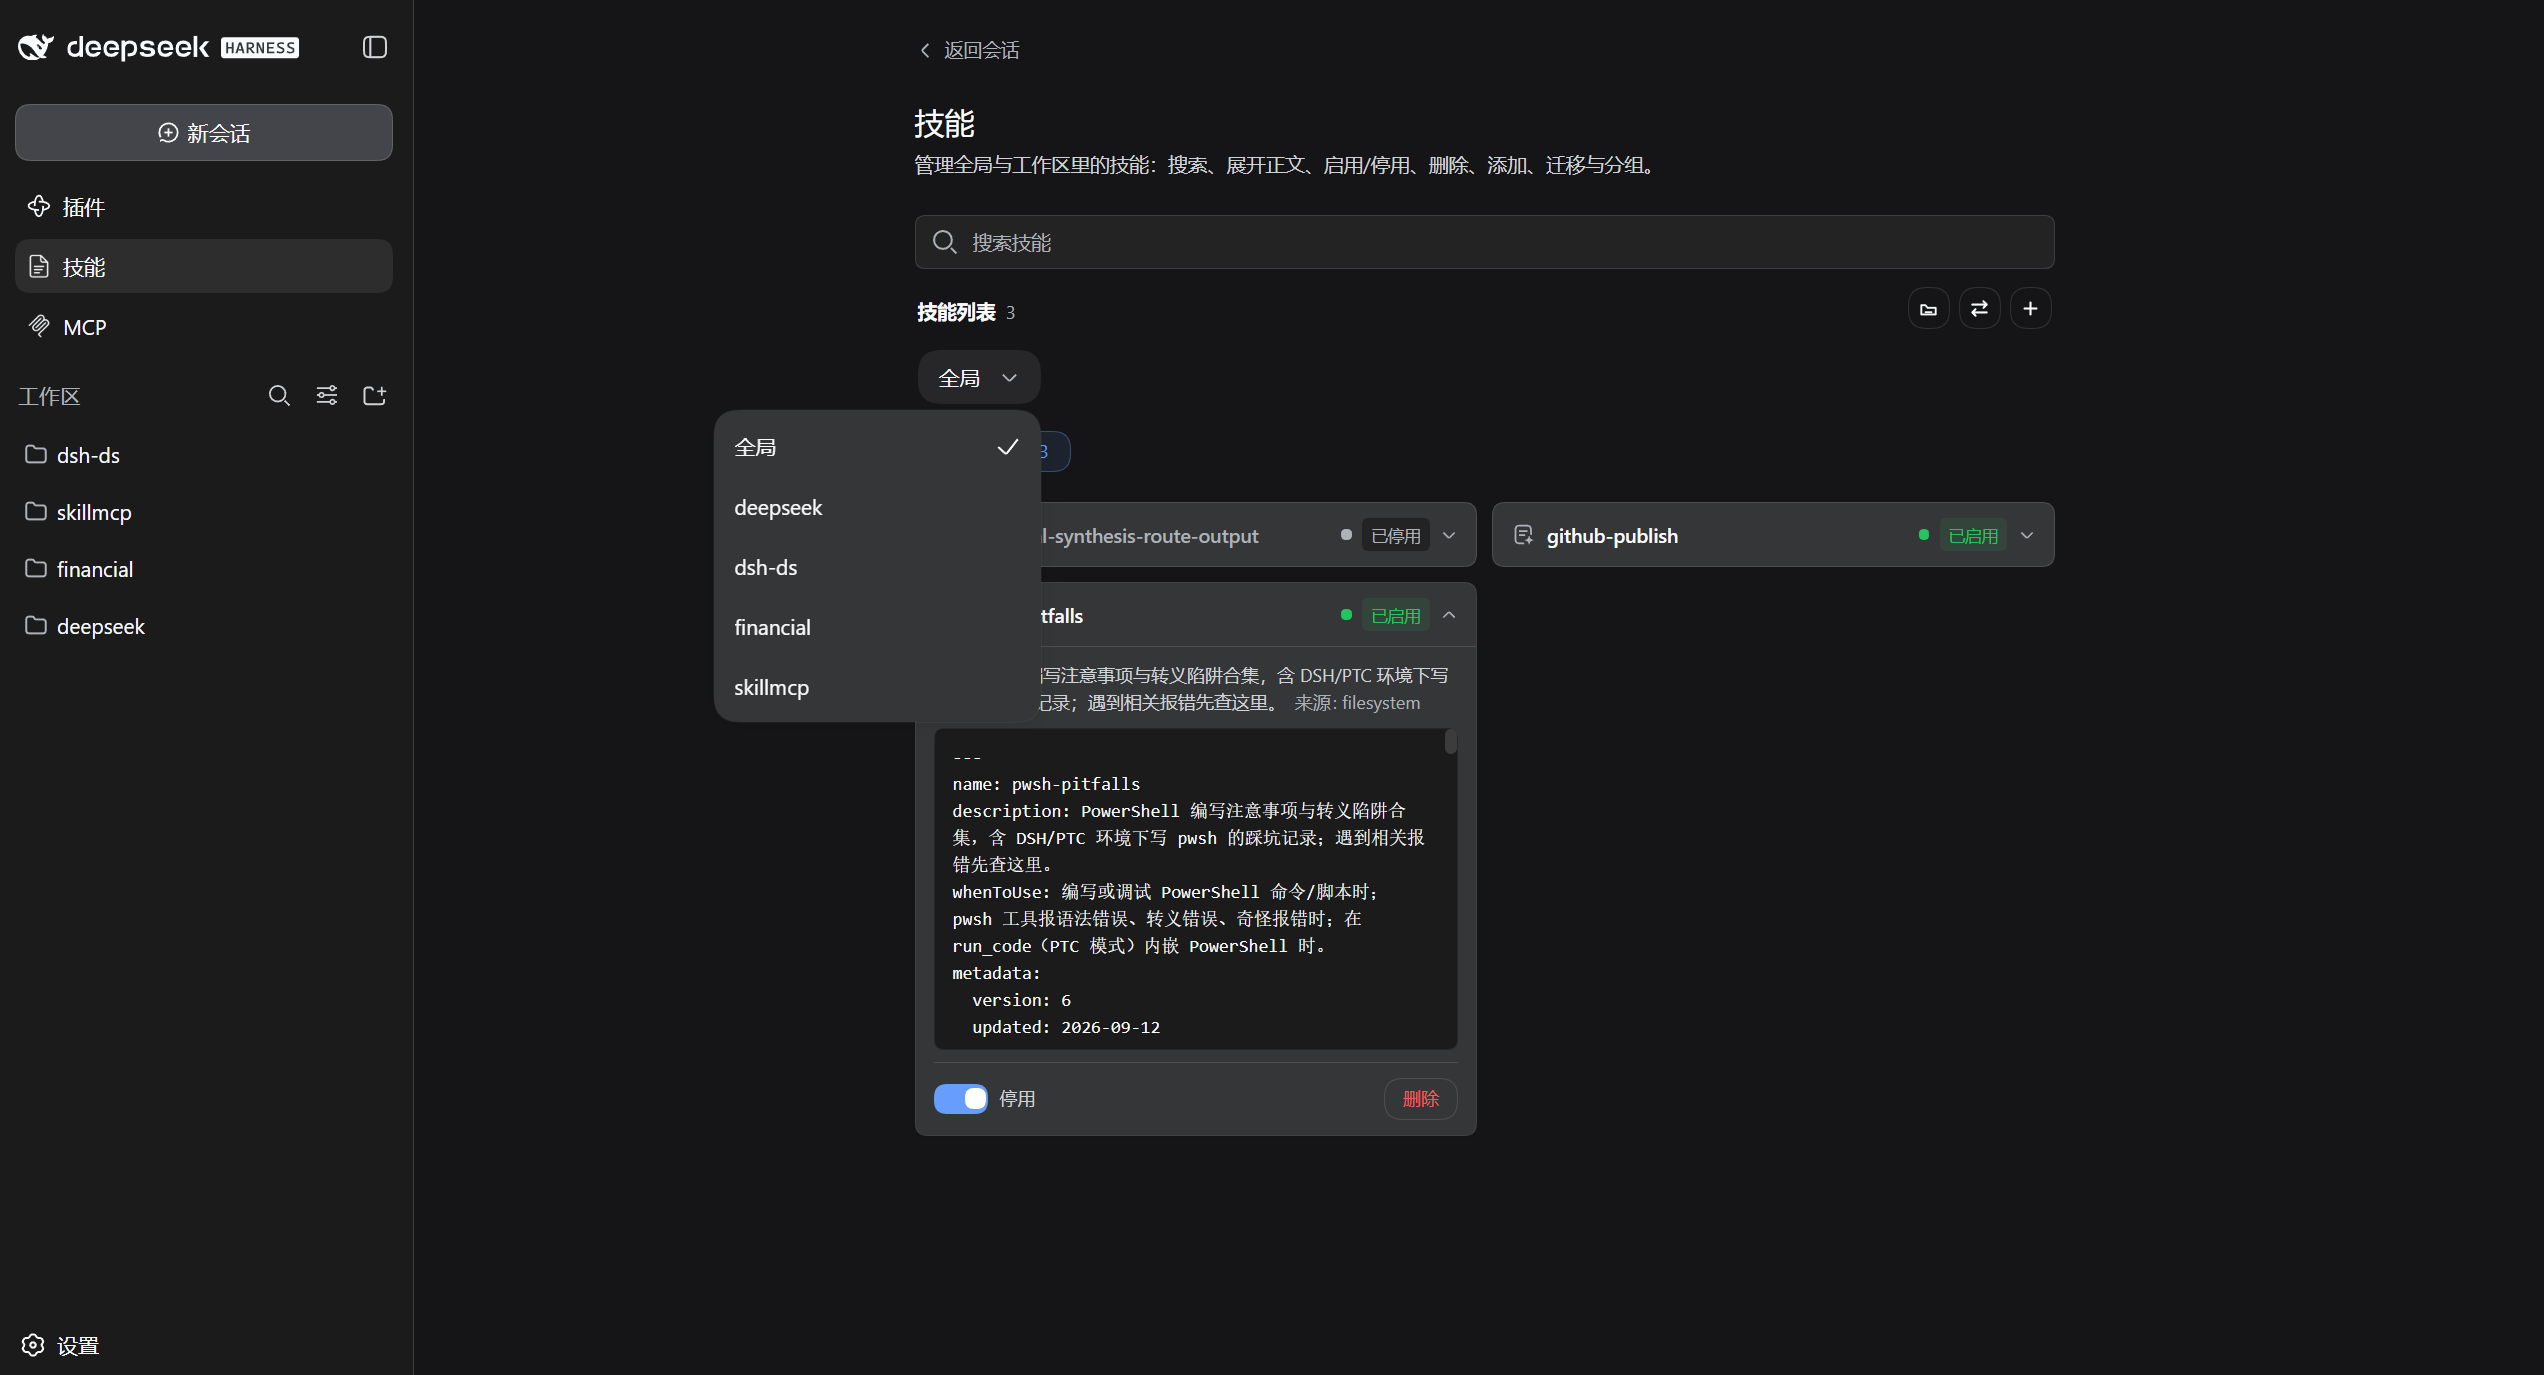This screenshot has height=1375, width=2544.
Task: Click '来源: filesystem' source label
Action: coord(1357,703)
